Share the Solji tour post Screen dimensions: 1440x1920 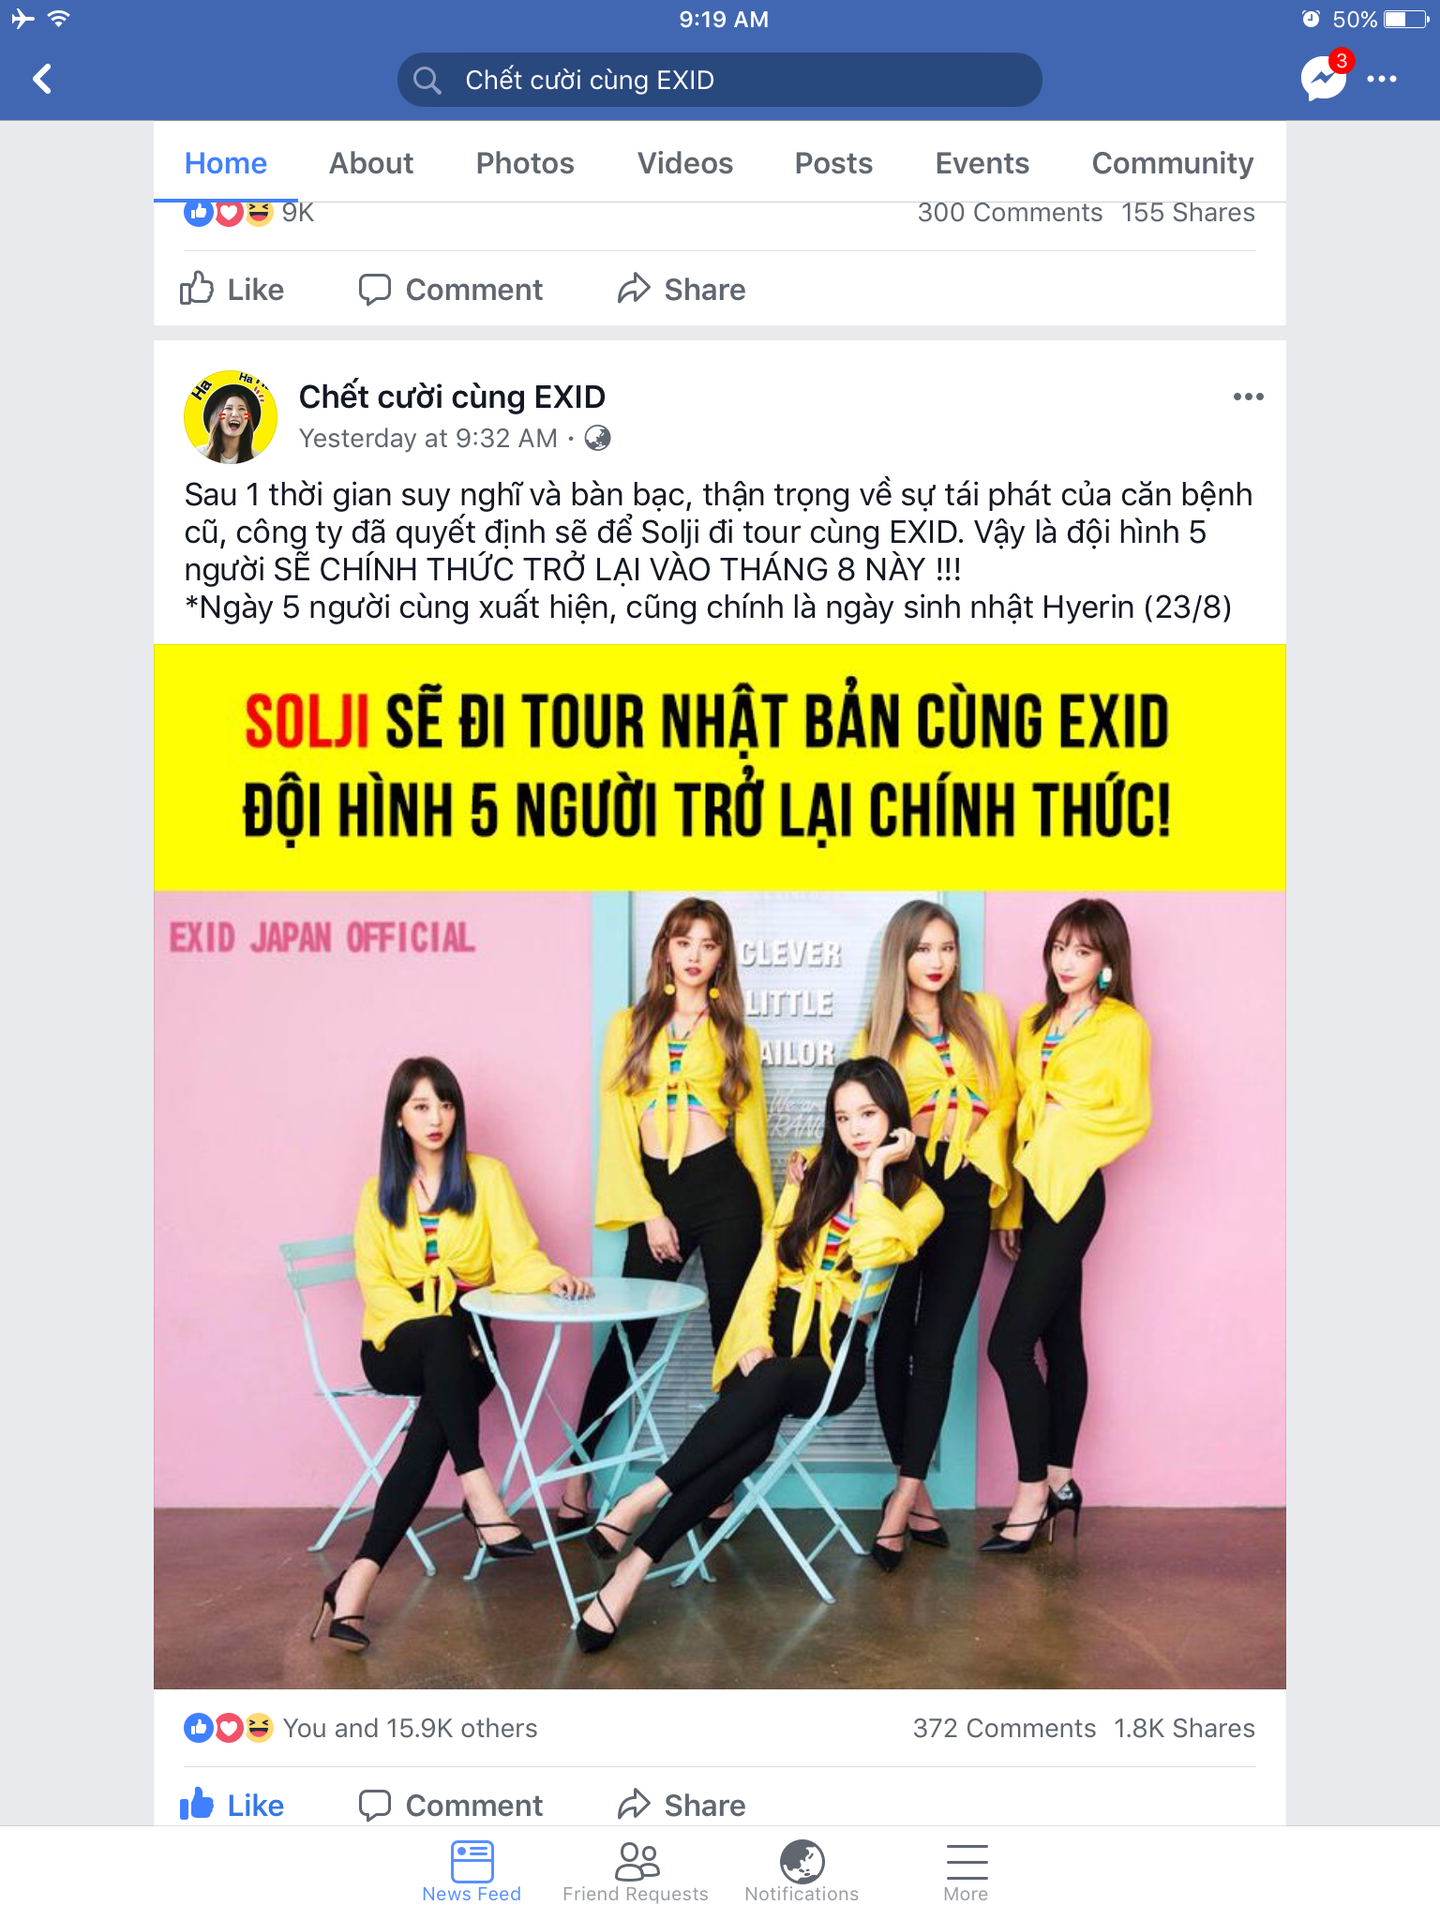pos(682,1805)
